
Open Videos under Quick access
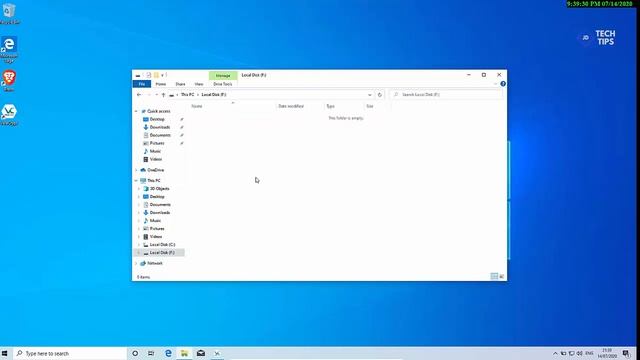[x=156, y=159]
